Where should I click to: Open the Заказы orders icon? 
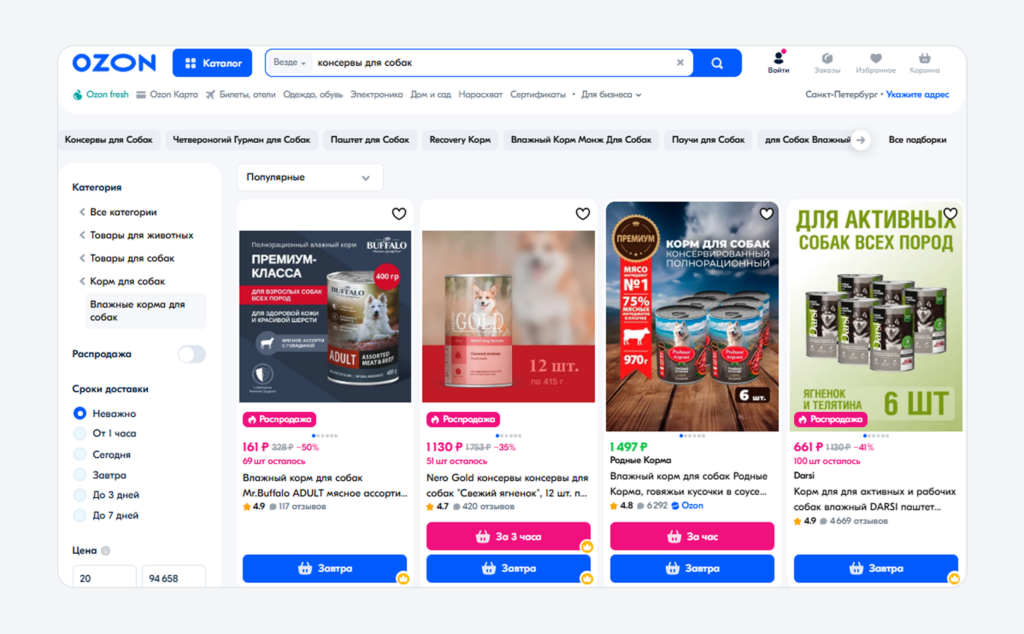pyautogui.click(x=827, y=63)
